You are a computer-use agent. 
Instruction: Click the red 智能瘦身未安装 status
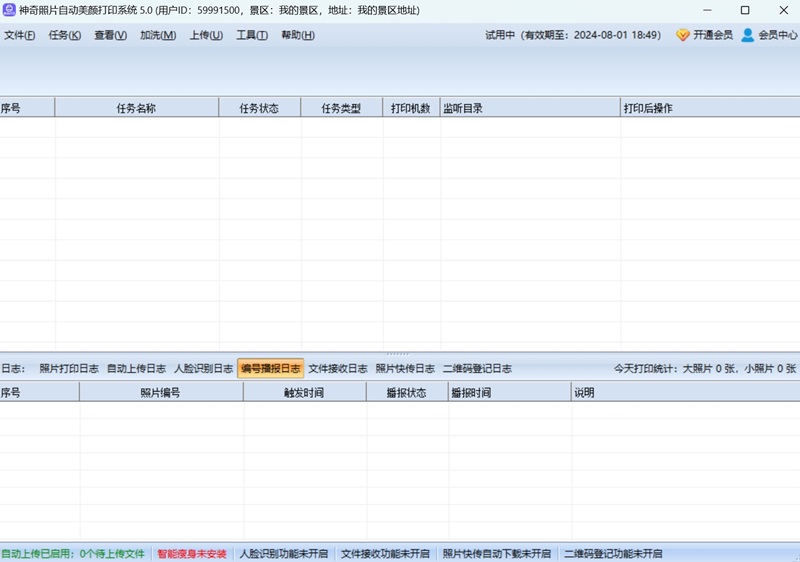pyautogui.click(x=192, y=553)
